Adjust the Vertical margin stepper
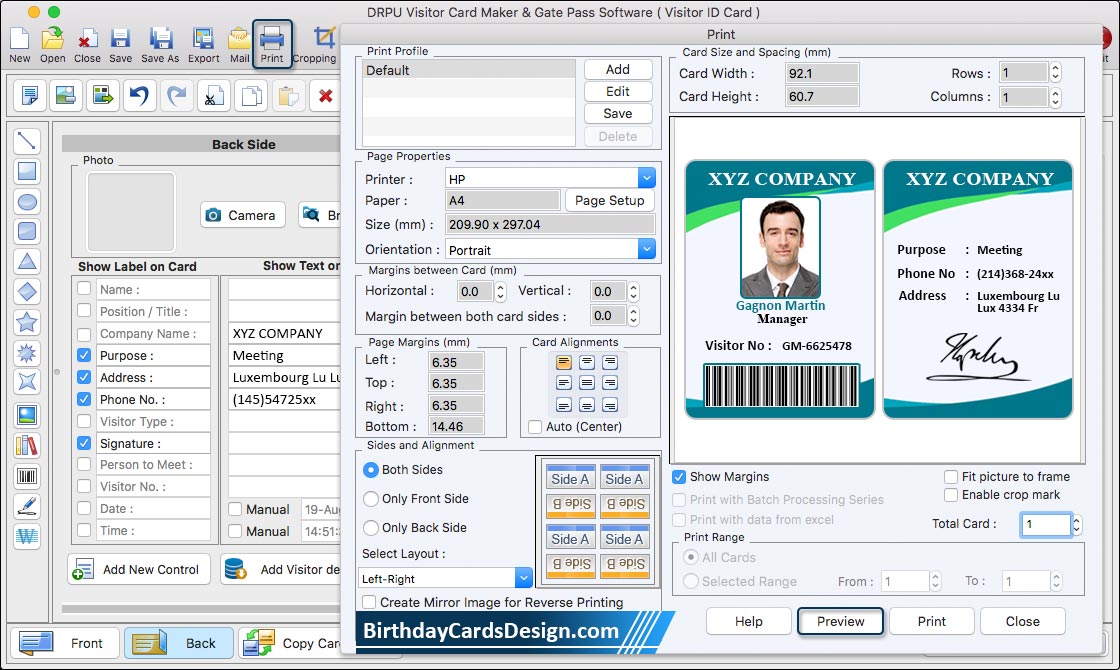1120x670 pixels. (634, 291)
